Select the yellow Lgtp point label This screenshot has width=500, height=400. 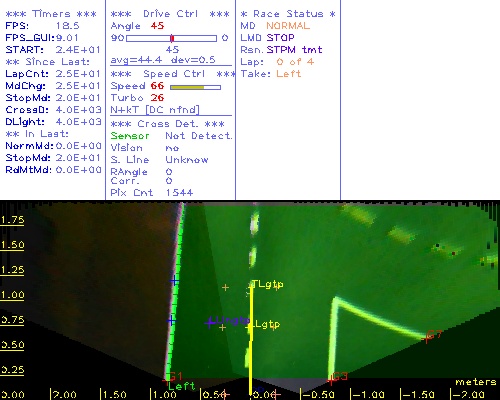tap(267, 324)
